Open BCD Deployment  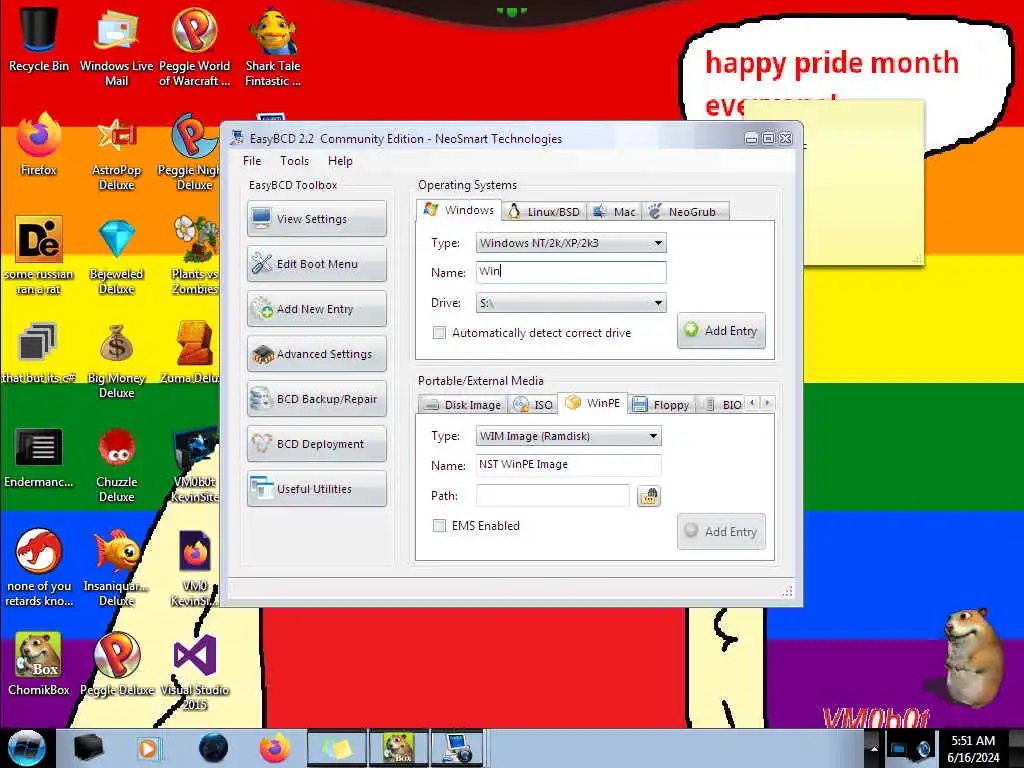(317, 444)
